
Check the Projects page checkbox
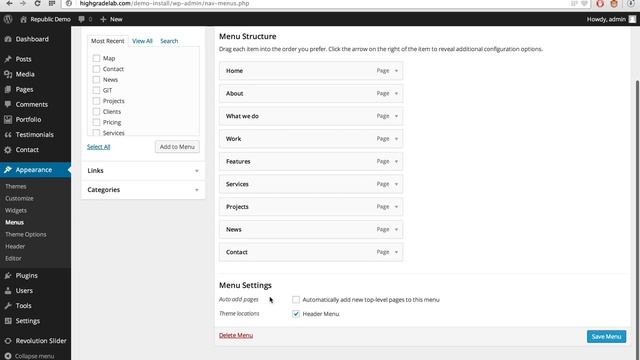96,101
